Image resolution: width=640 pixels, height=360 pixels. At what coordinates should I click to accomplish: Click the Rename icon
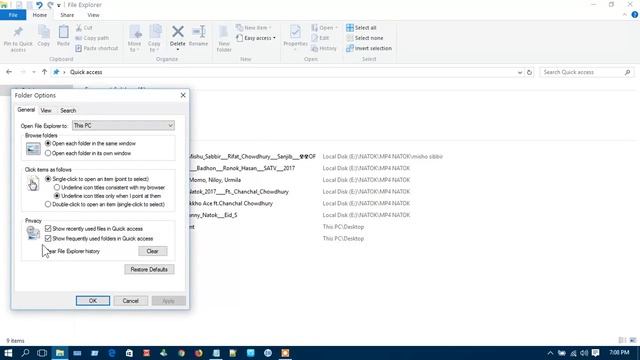[199, 31]
